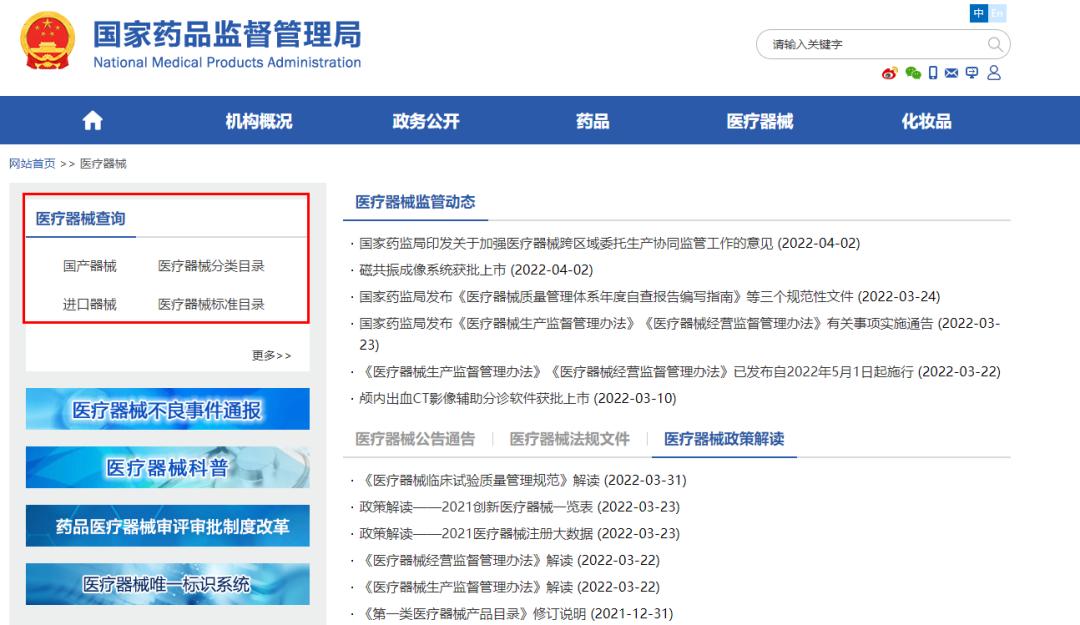The height and width of the screenshot is (625, 1080).
Task: Open 《第一类医疗器械产品目录》修订说明 link
Action: (516, 614)
